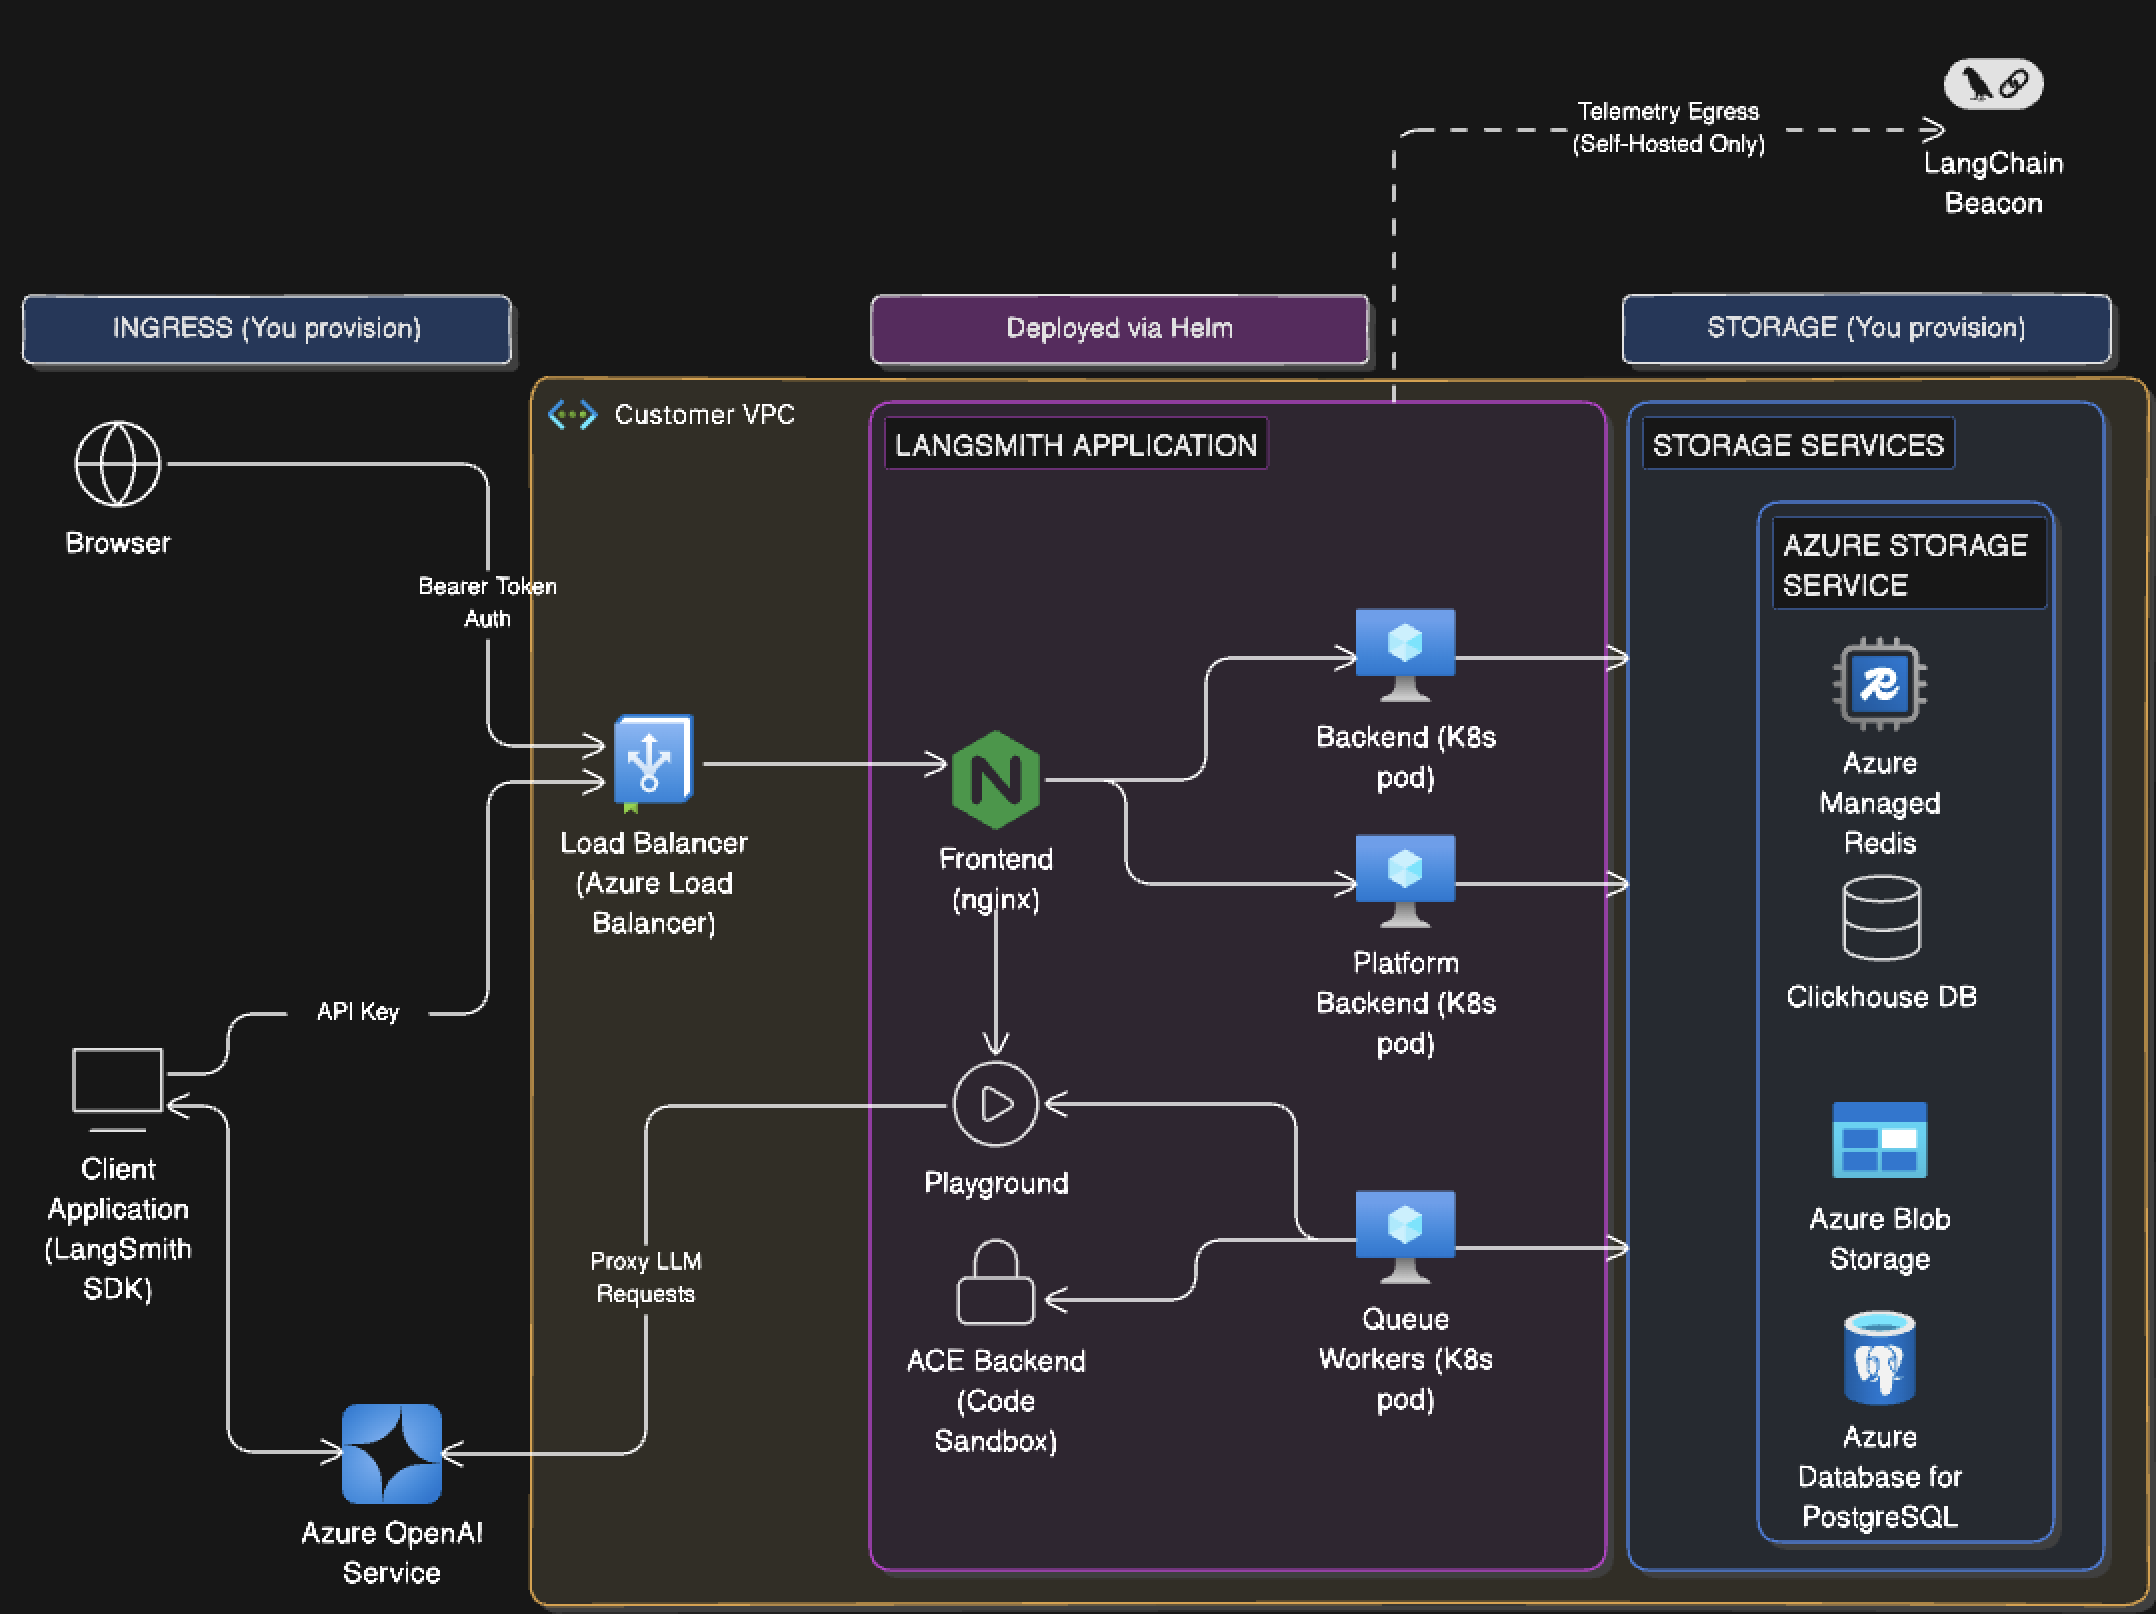Click the API Key connector label

[x=358, y=1012]
